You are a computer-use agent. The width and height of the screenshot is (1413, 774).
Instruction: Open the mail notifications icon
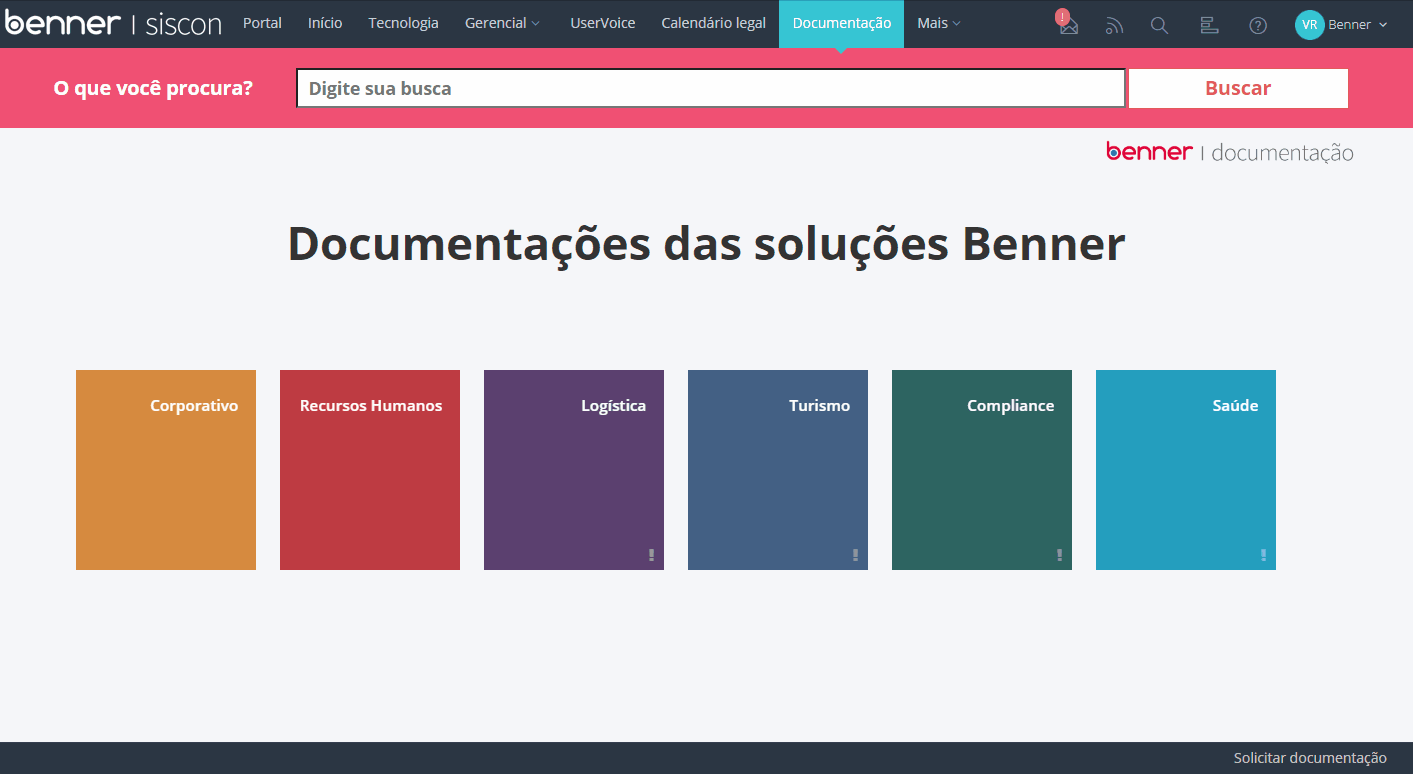point(1068,24)
